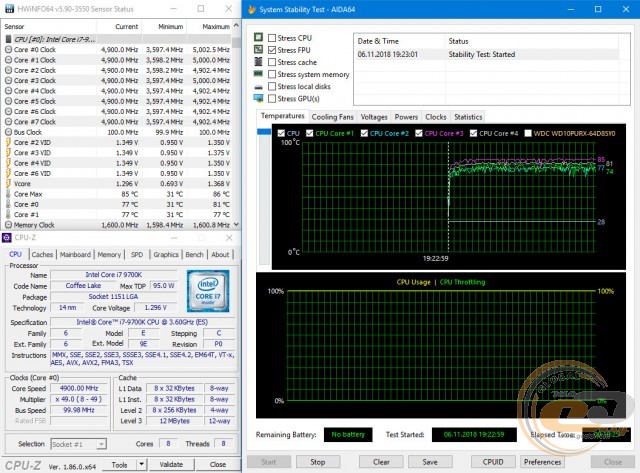
Task: Switch to the Powers tab in AIDA64
Action: [x=406, y=117]
